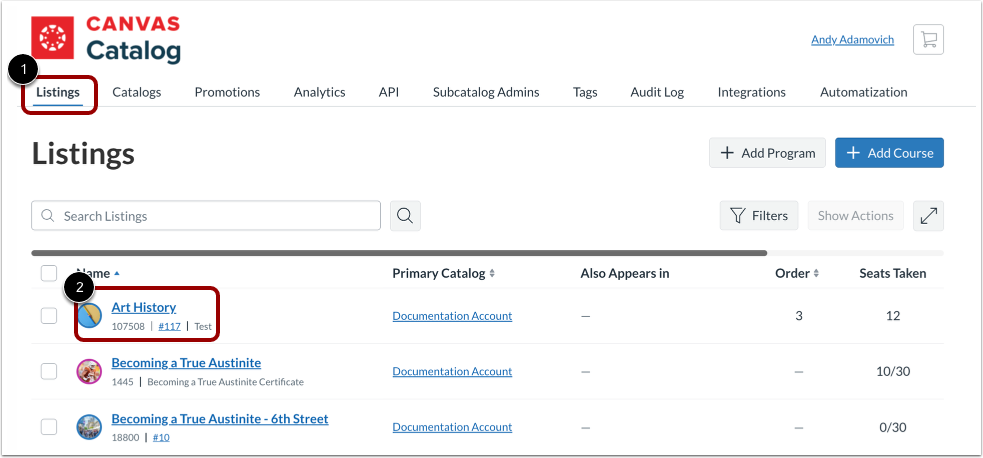The height and width of the screenshot is (458, 983).
Task: Click the Becoming a True Austinite thumbnail
Action: coord(89,372)
